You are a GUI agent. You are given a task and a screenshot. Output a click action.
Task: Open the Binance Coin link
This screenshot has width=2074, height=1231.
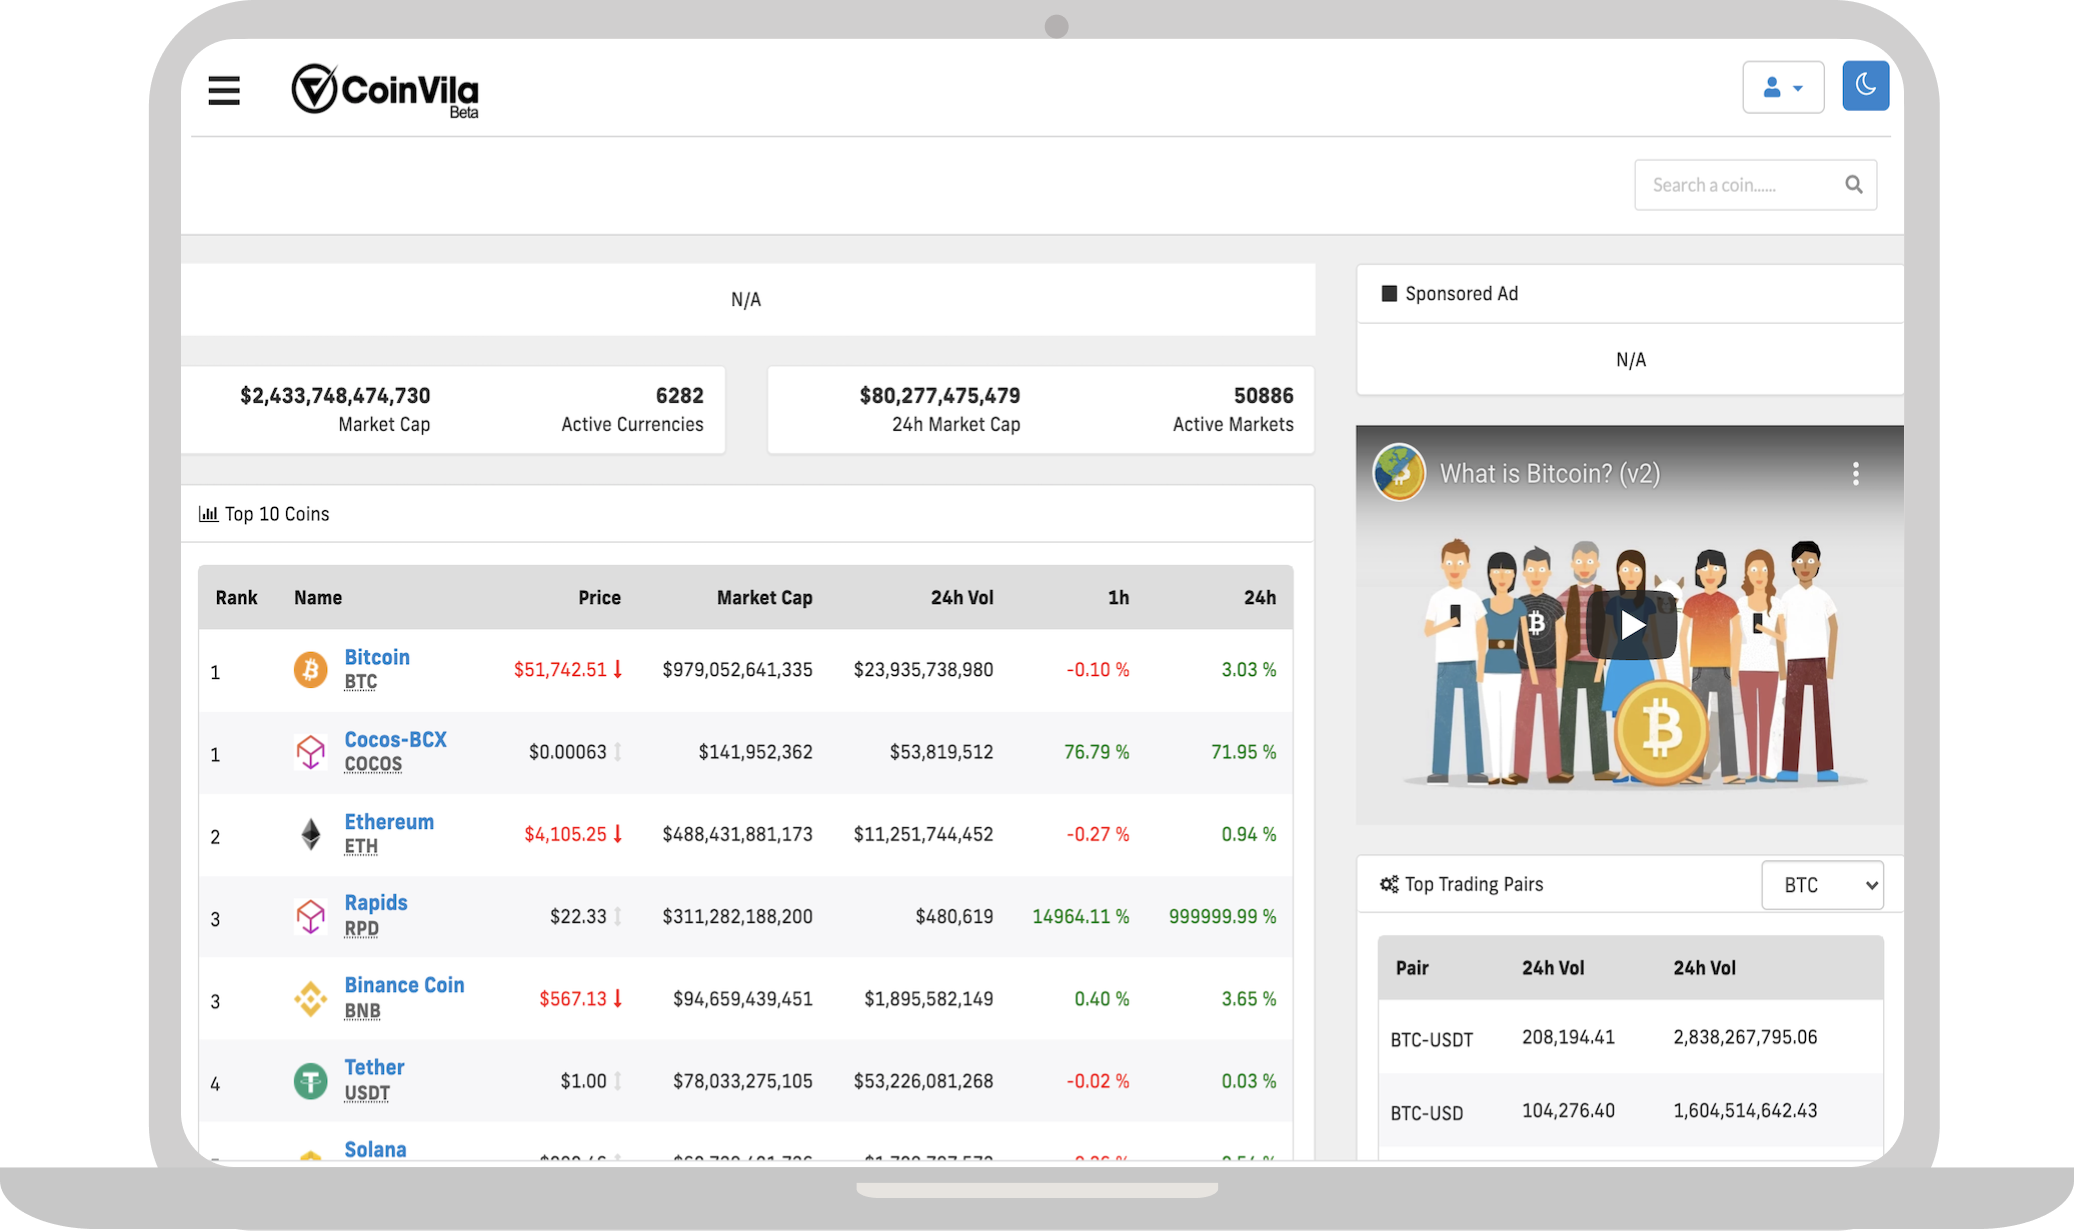coord(404,985)
